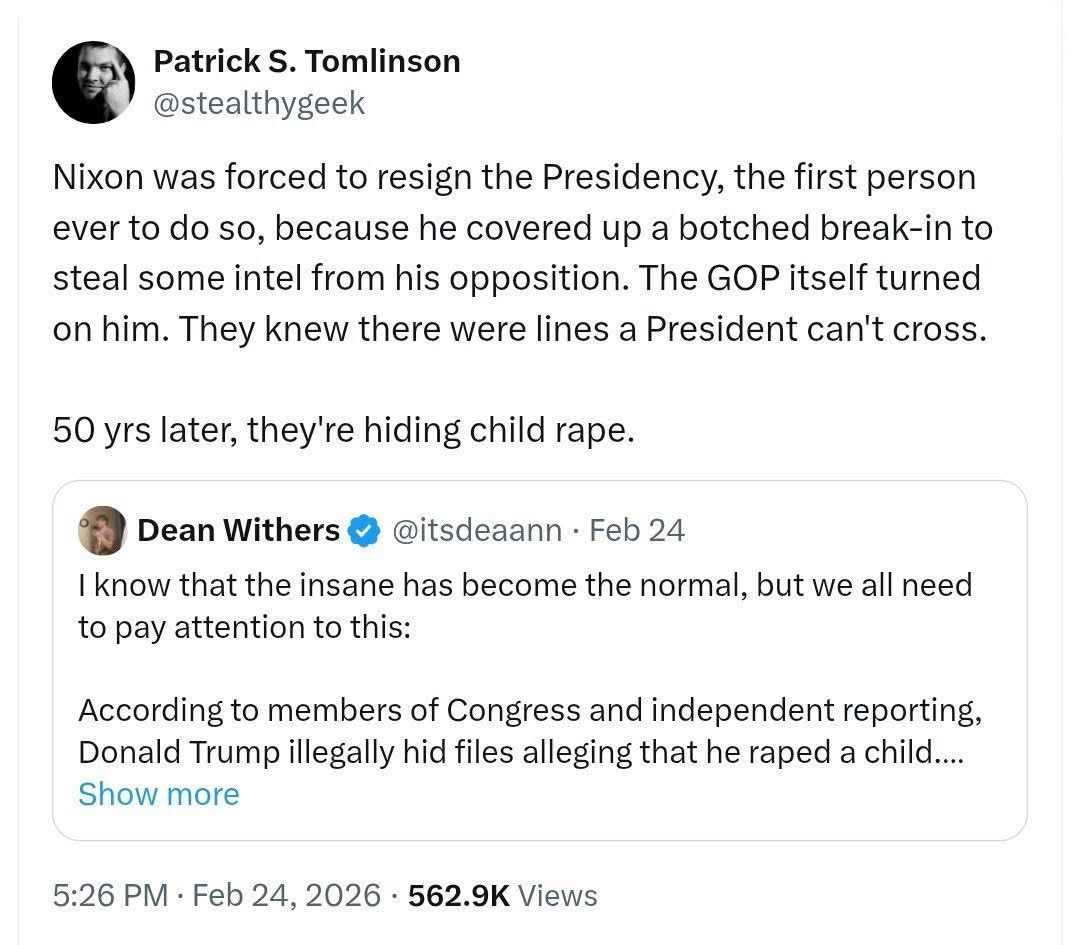Click the @stealthygeek handle
Viewport: 1080px width, 945px height.
coord(259,102)
